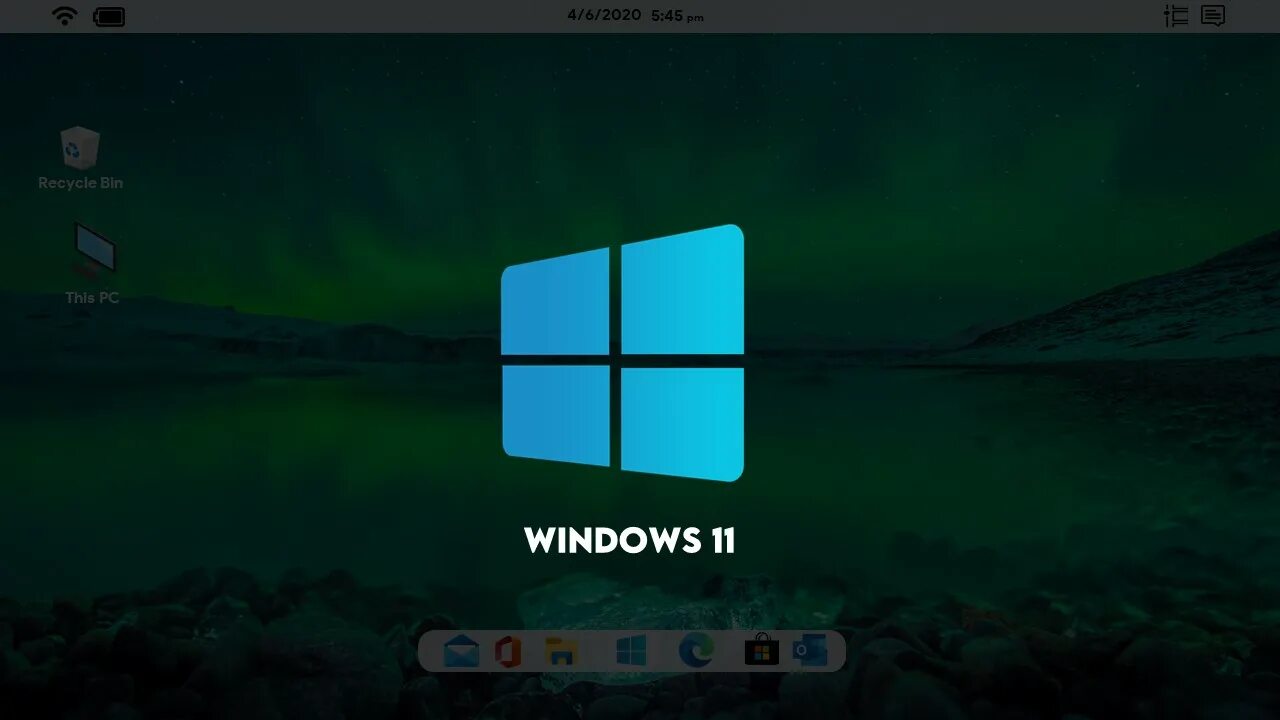Open Microsoft Store from the dock

click(x=761, y=650)
